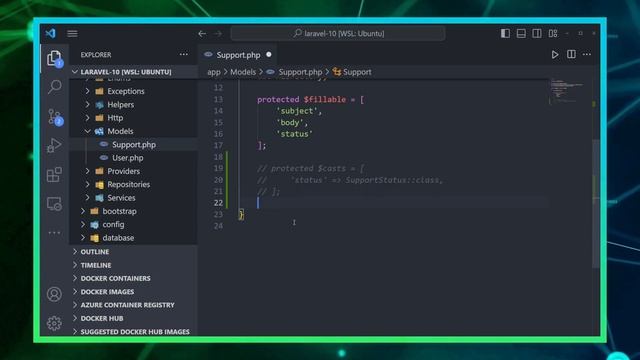Toggle the primary side bar
Viewport: 640px width, 360px height.
[x=505, y=33]
